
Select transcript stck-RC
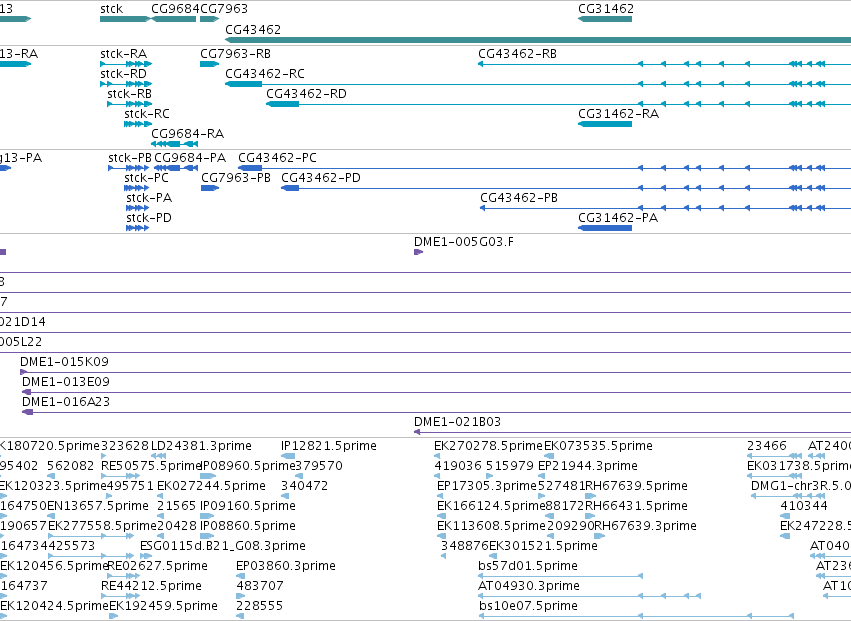(147, 114)
